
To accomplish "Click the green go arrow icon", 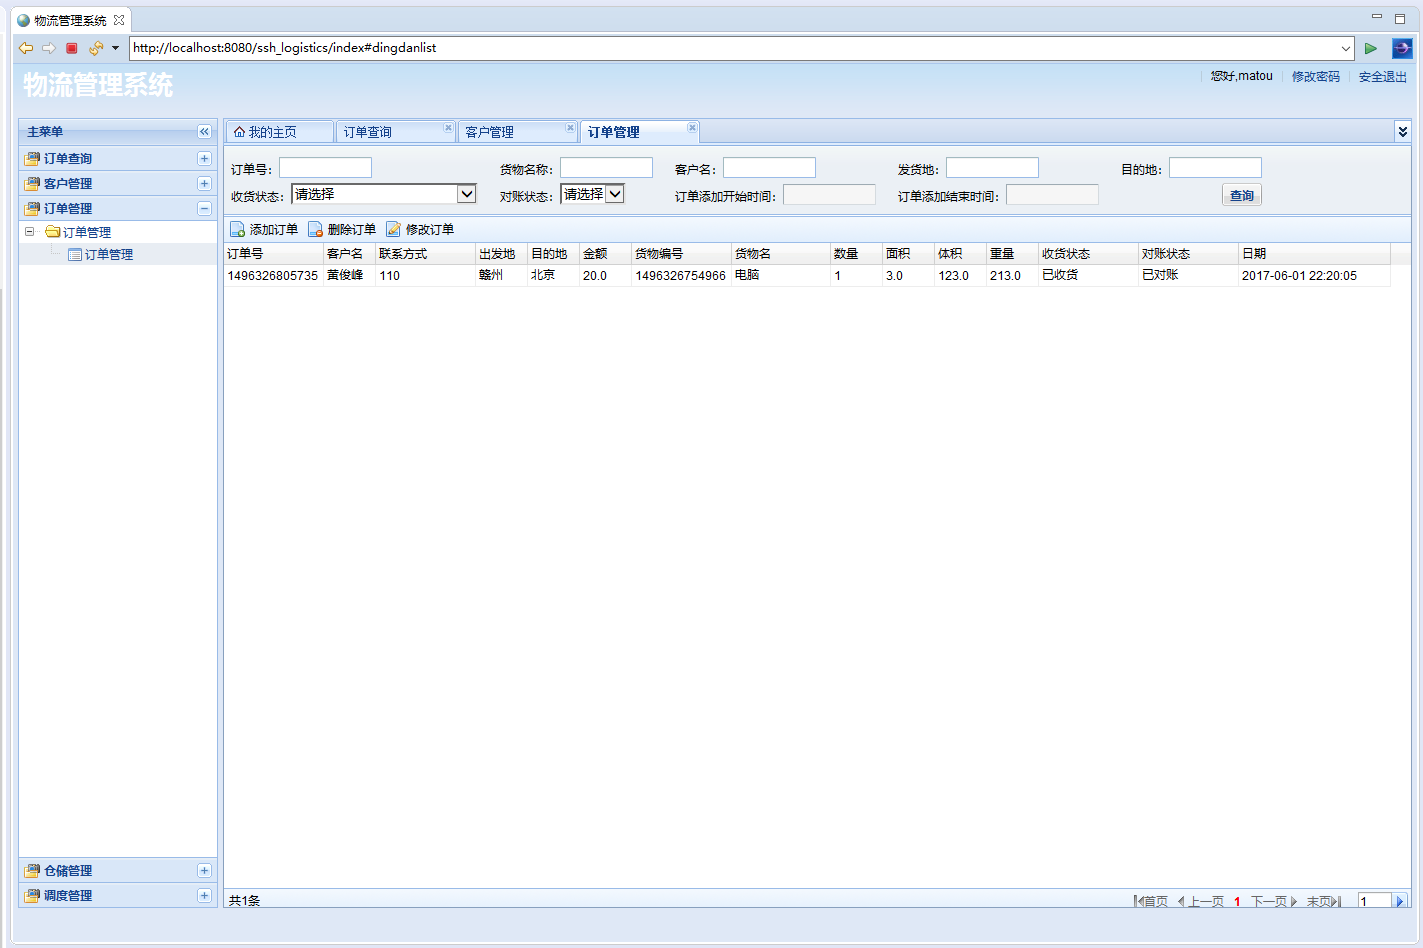I will tap(1370, 48).
